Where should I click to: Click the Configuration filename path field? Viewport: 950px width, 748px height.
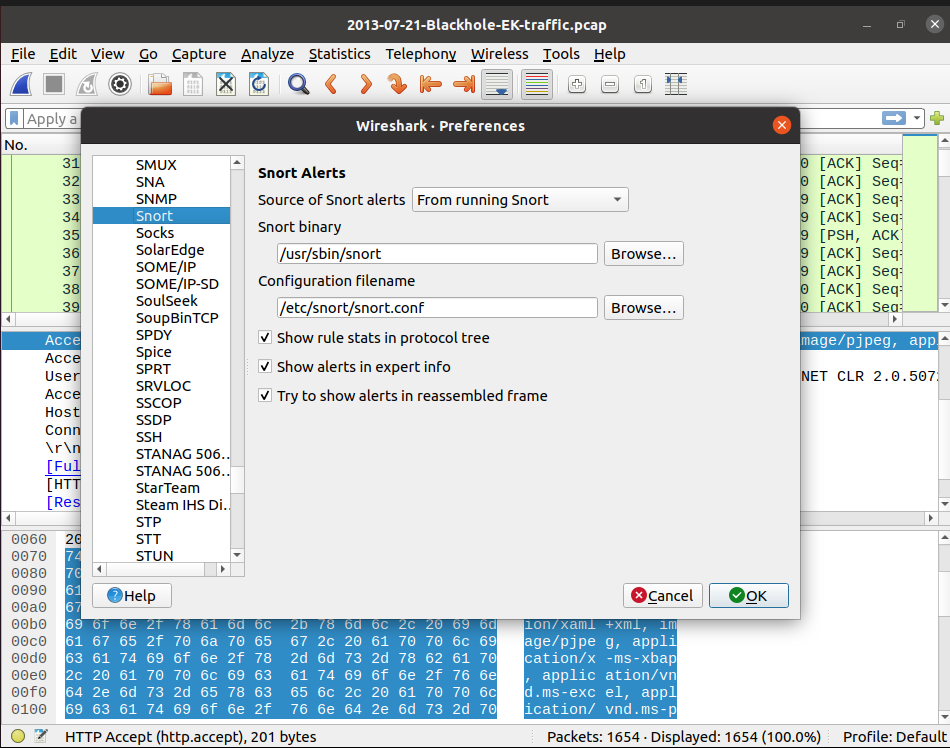tap(437, 308)
